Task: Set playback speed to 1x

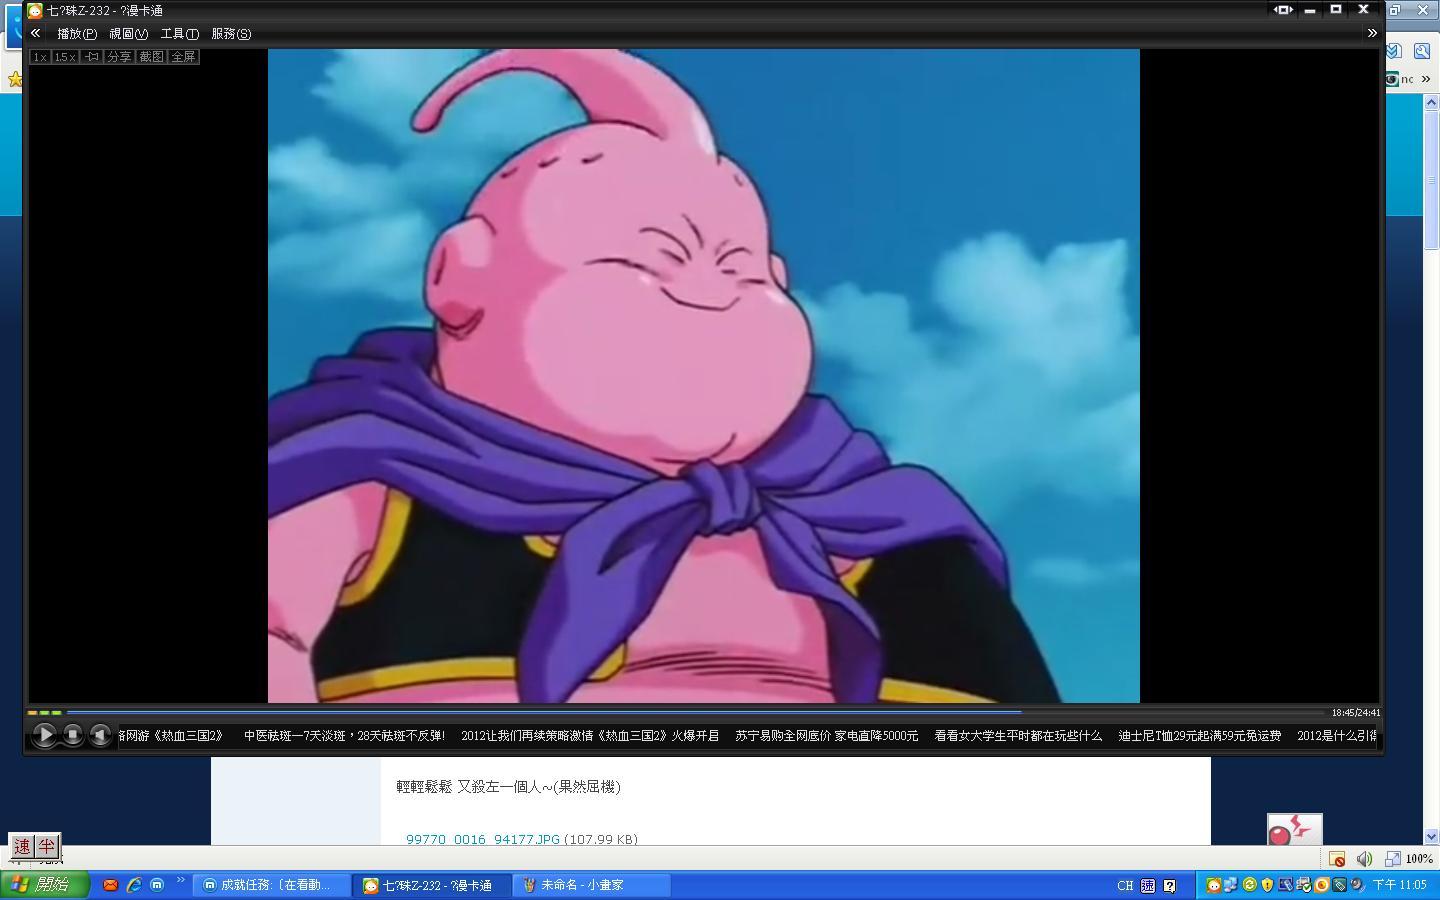Action: (x=40, y=57)
